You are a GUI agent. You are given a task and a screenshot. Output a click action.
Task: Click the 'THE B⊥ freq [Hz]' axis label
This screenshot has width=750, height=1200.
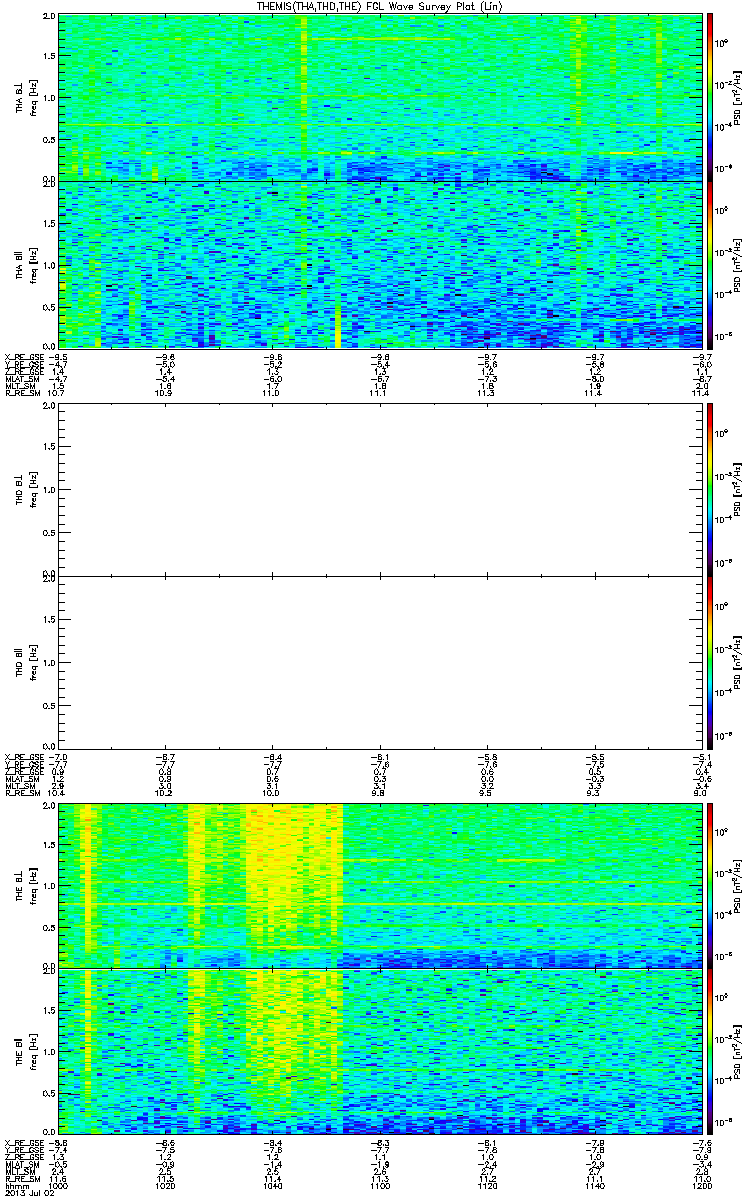(x=25, y=885)
